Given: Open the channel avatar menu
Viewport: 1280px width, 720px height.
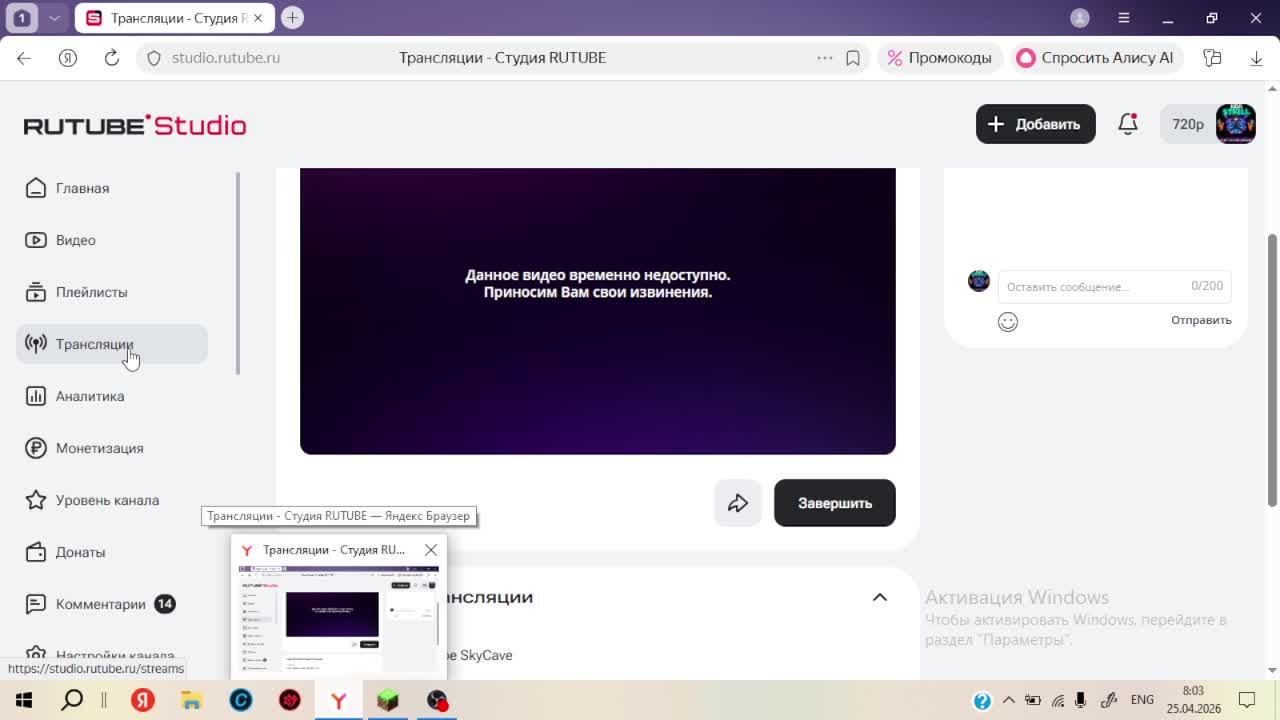Looking at the screenshot, I should [x=1236, y=124].
